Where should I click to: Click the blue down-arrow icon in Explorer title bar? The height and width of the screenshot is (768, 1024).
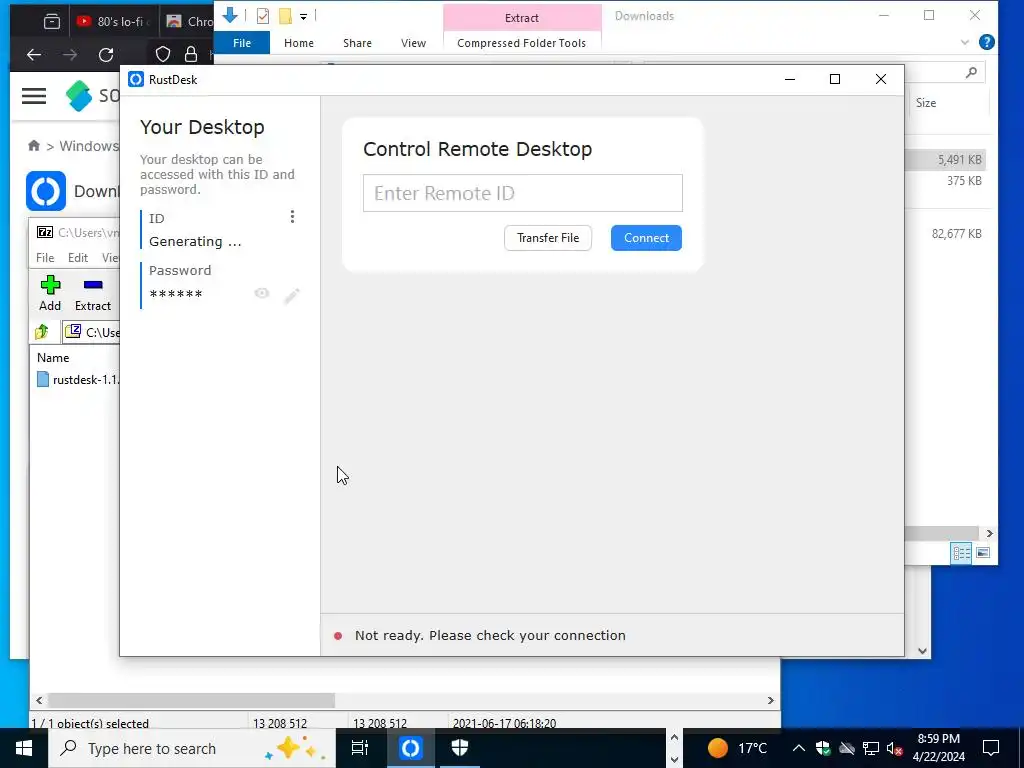(x=230, y=15)
